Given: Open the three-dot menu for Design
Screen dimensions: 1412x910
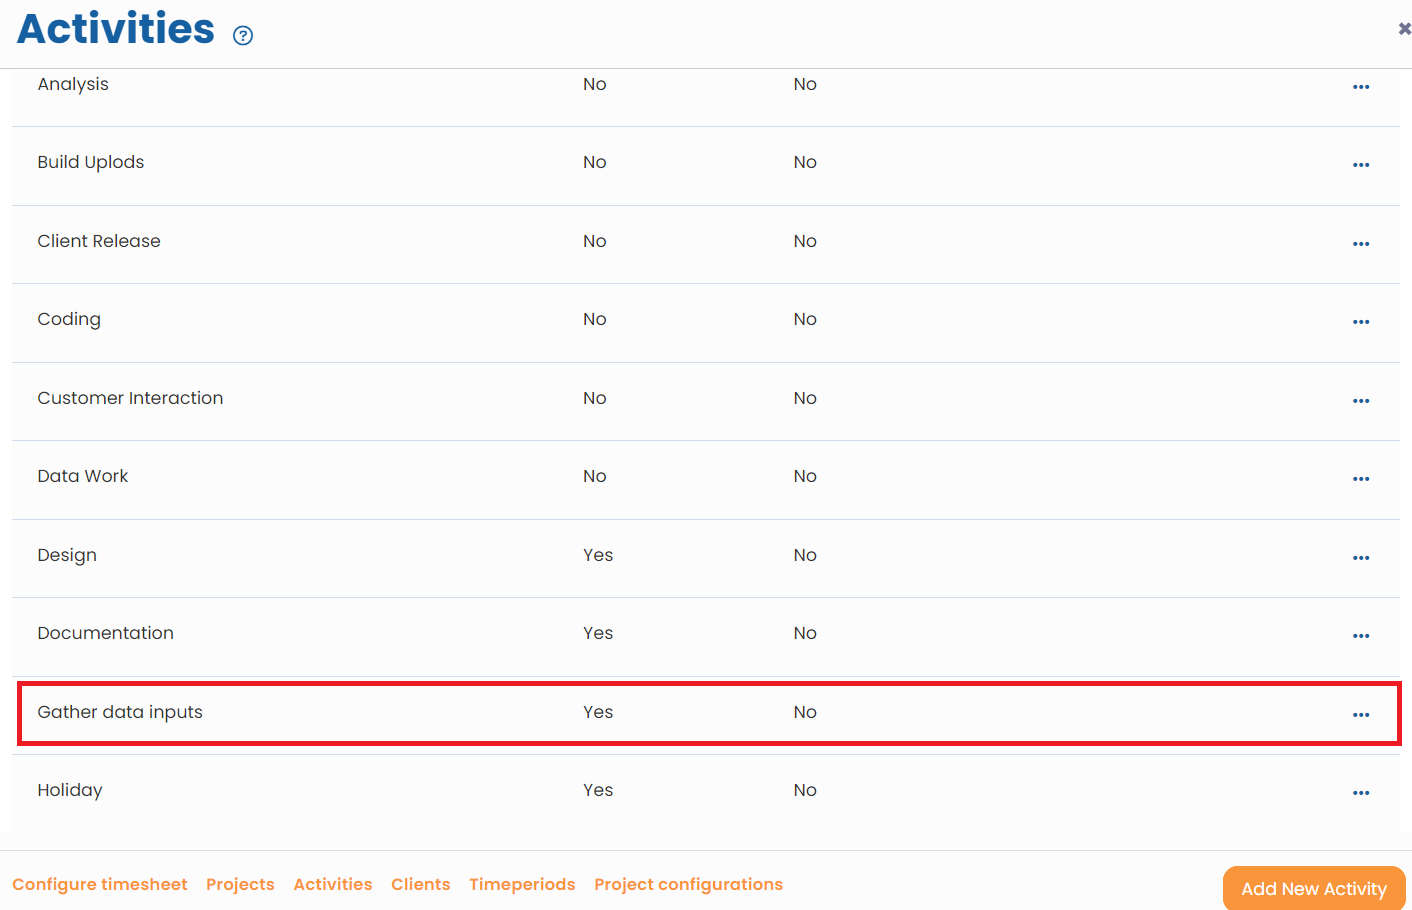Looking at the screenshot, I should coord(1360,558).
